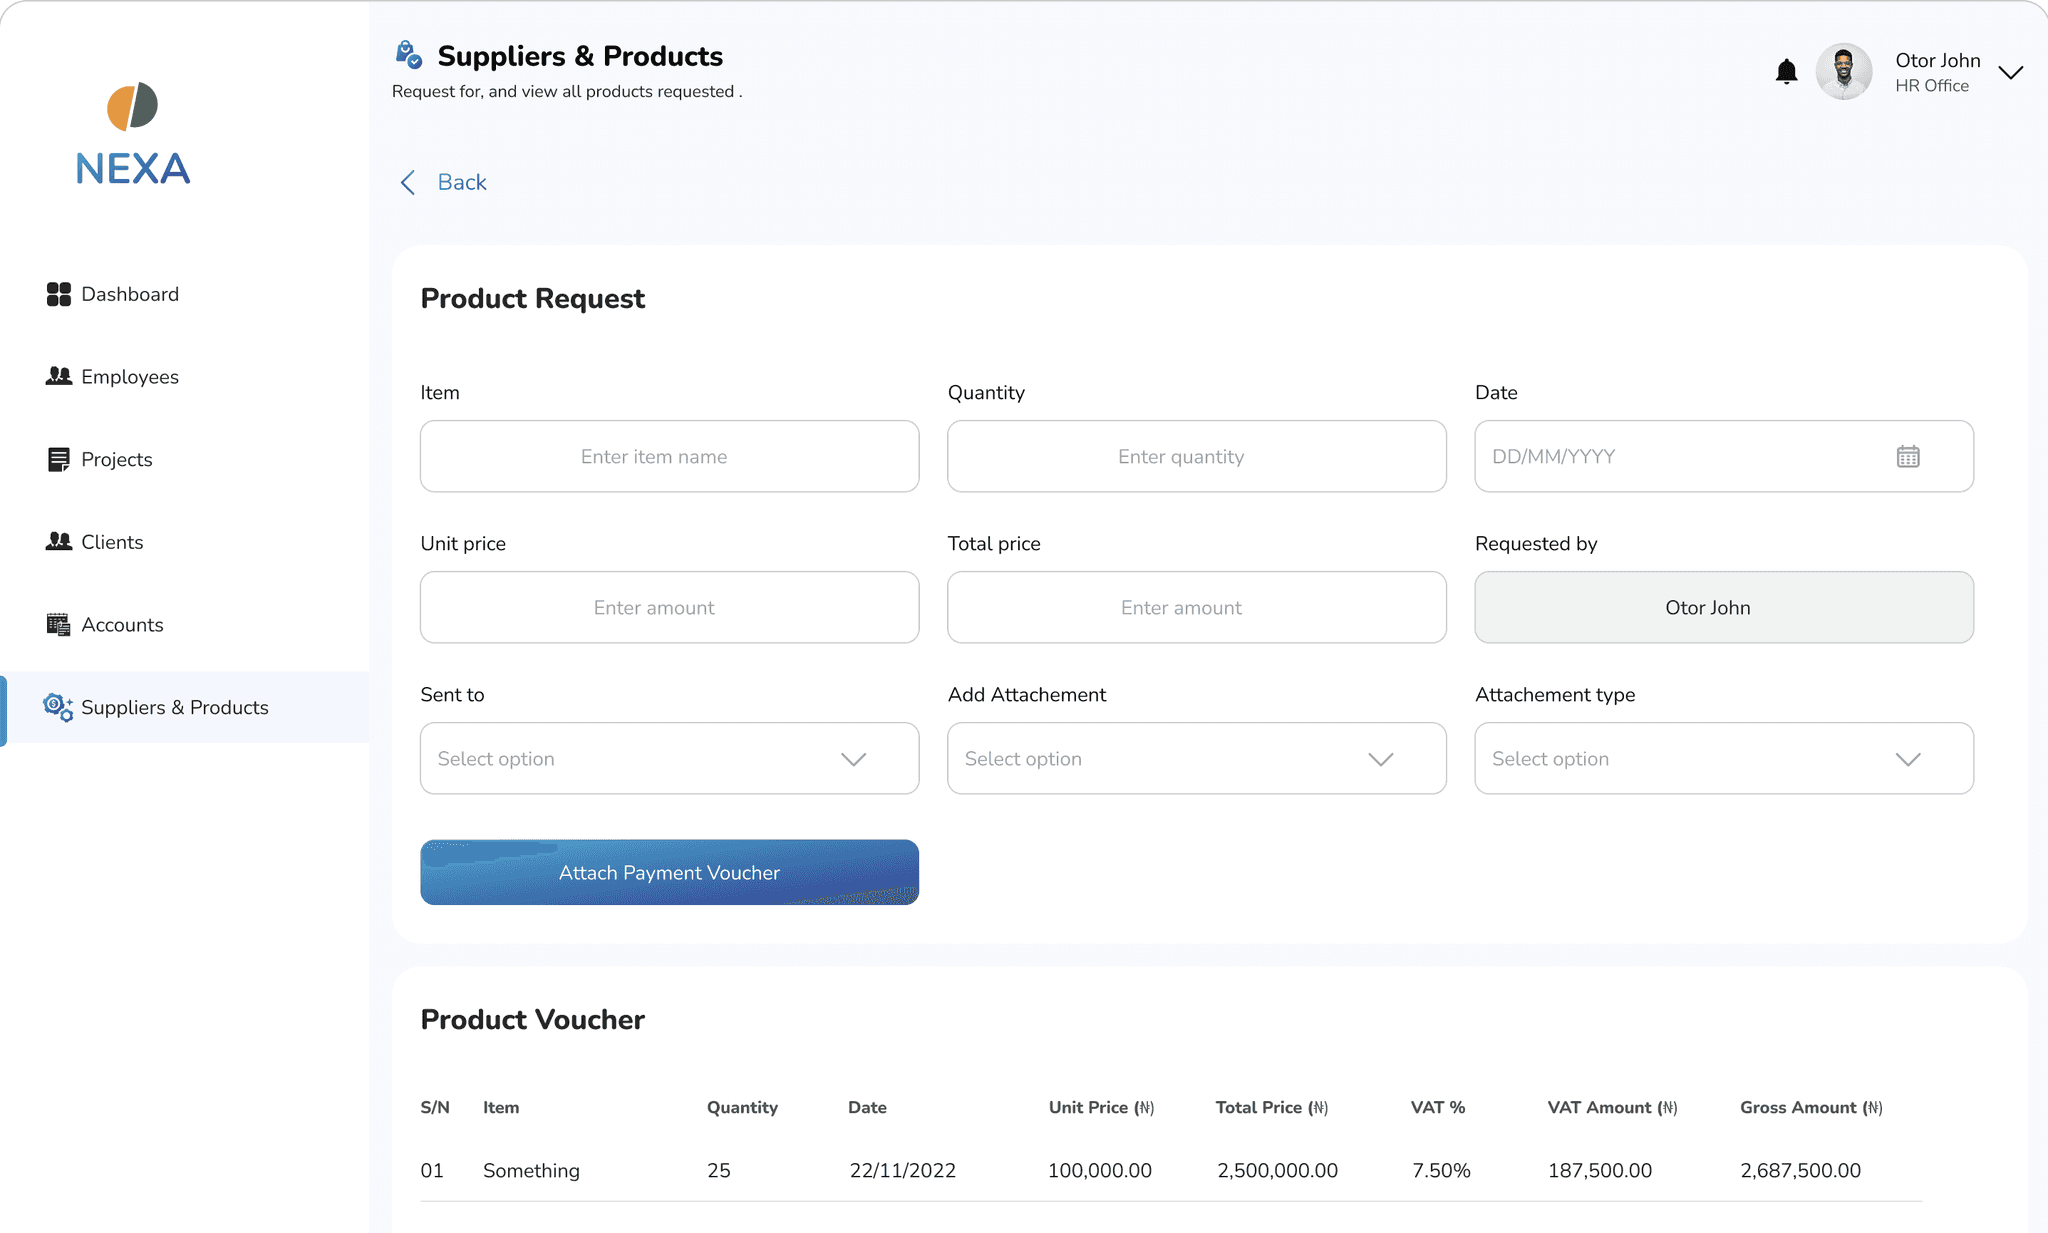Click the Clients people icon
Screen dimensions: 2048x1233
click(59, 541)
